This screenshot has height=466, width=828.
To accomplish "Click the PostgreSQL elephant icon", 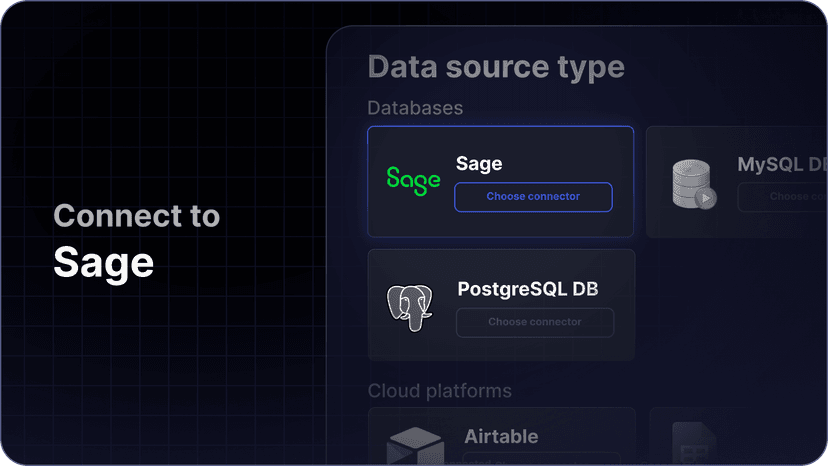I will click(x=410, y=308).
